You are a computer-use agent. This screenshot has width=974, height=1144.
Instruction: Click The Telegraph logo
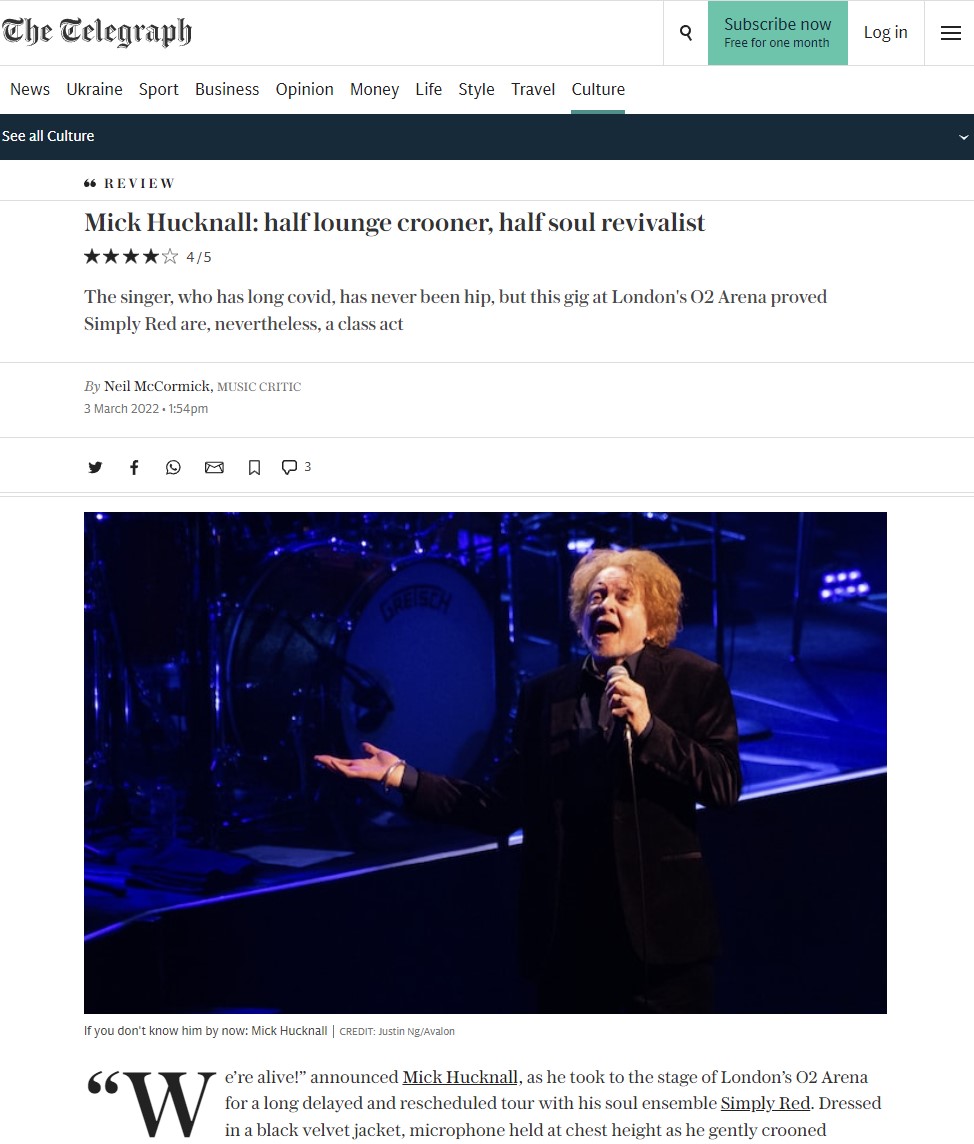click(x=96, y=32)
